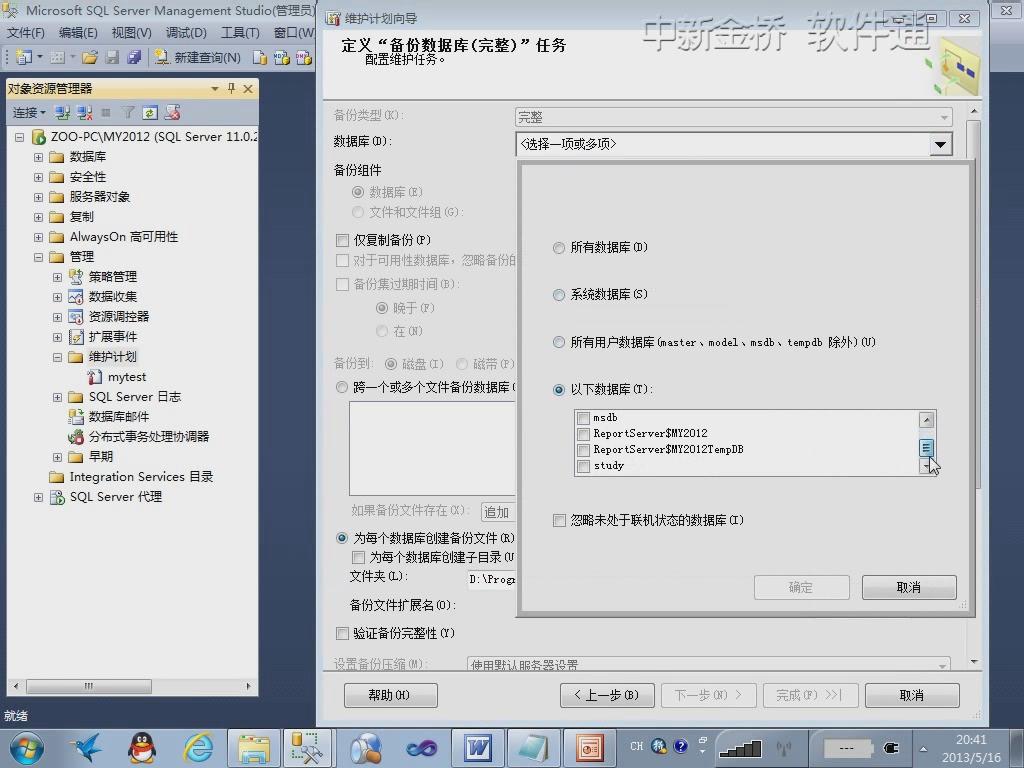Open the 连接 connect dropdown
The width and height of the screenshot is (1024, 768).
(29, 113)
